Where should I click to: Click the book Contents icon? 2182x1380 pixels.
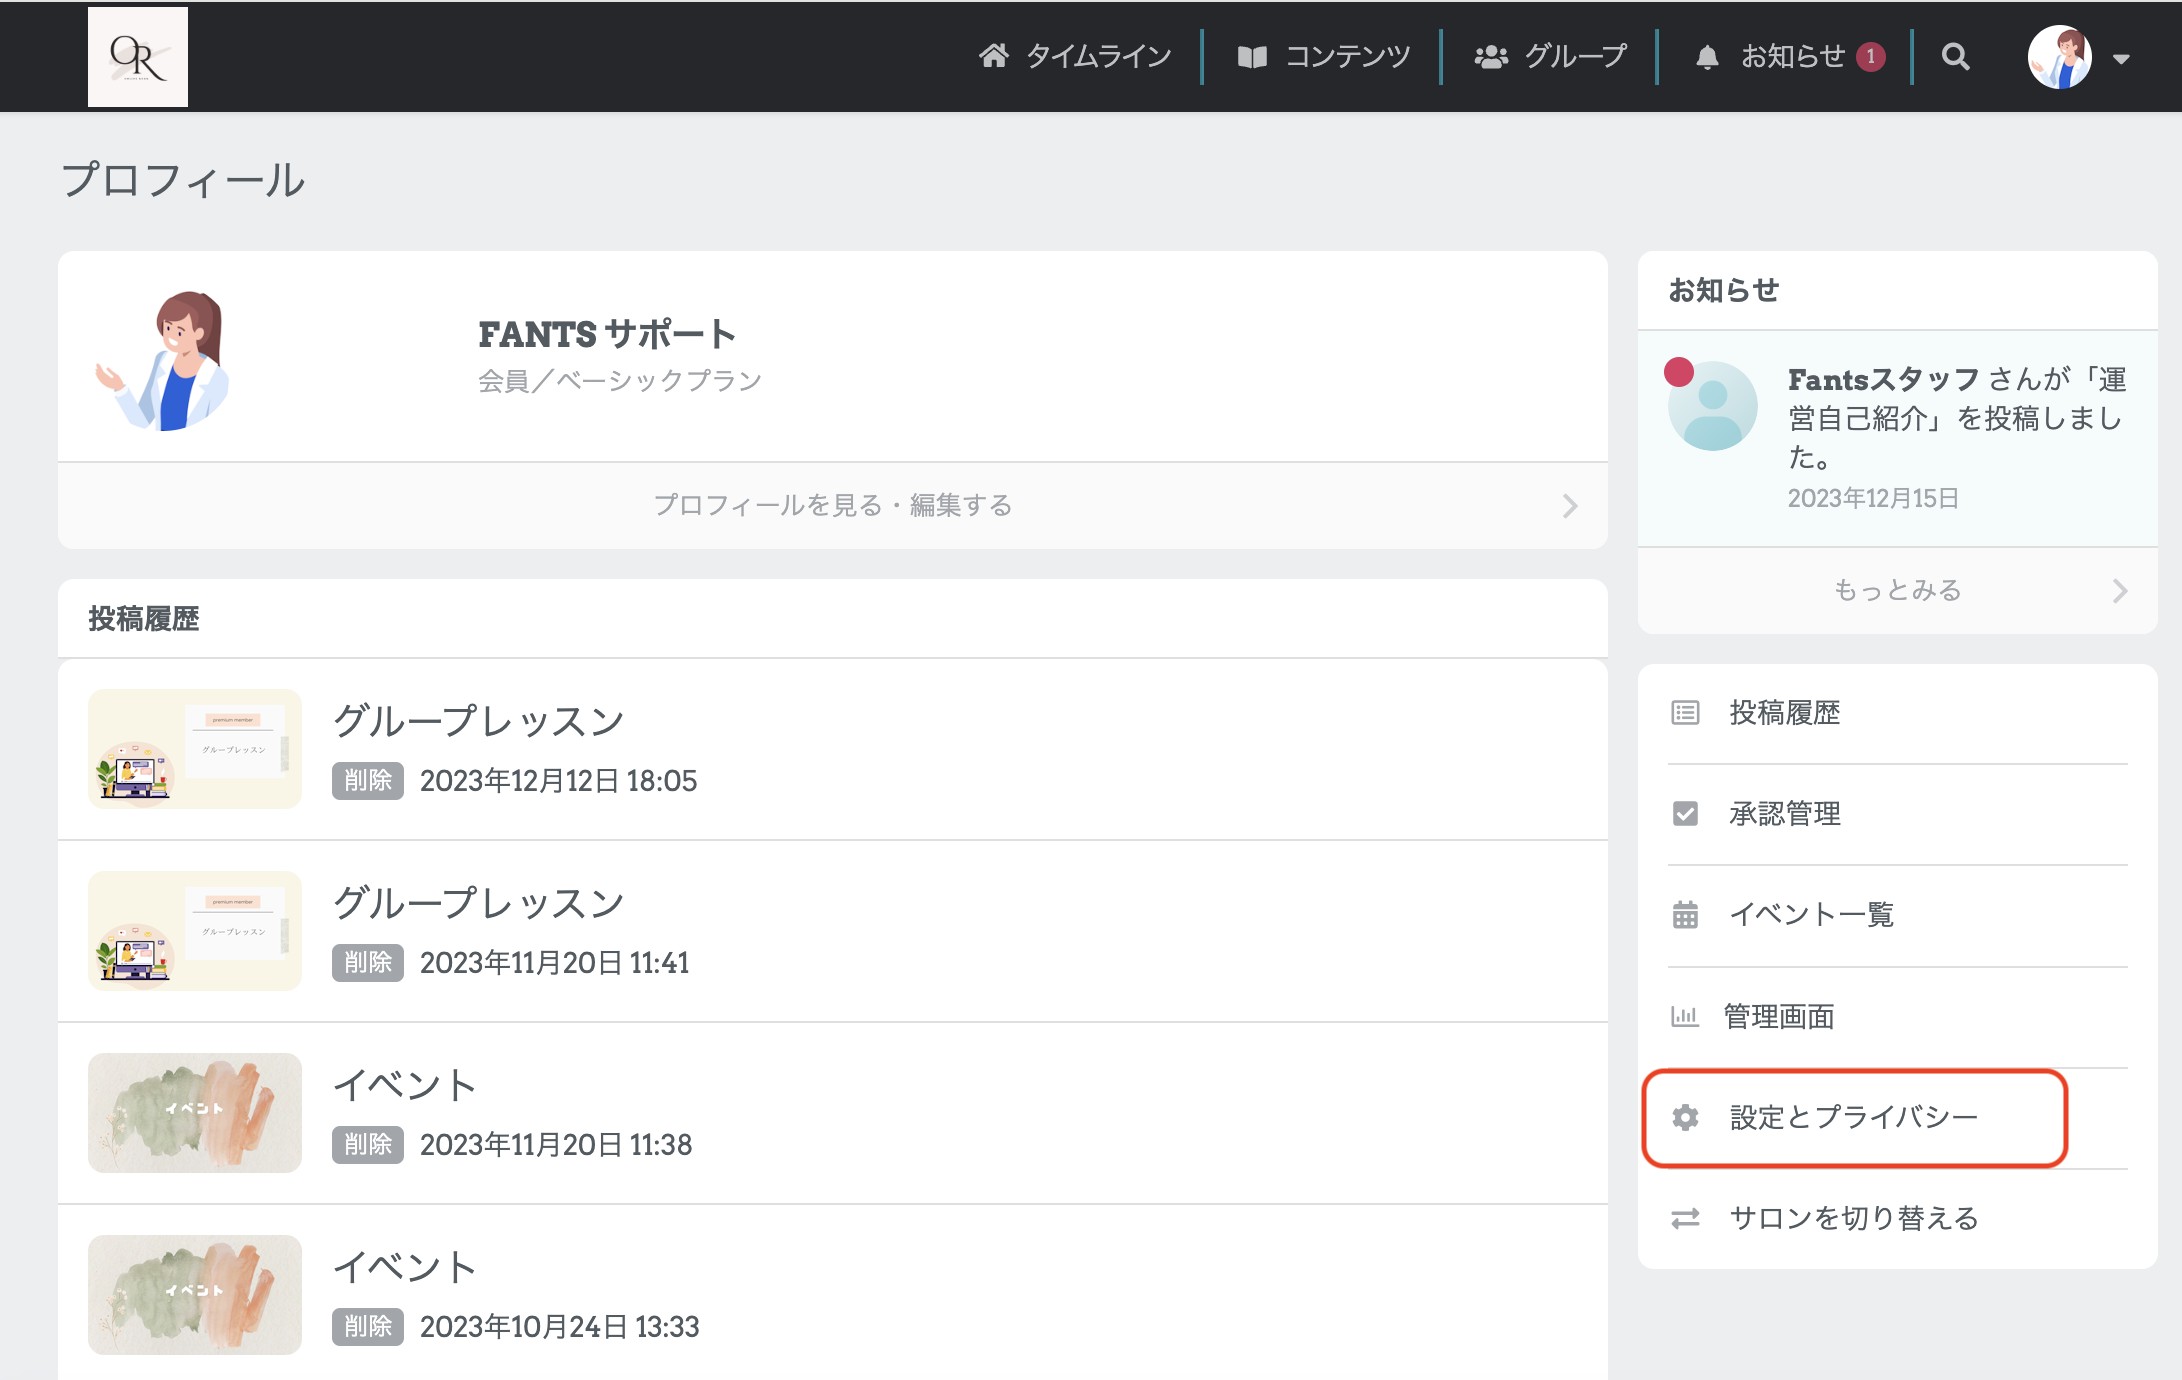coord(1252,57)
